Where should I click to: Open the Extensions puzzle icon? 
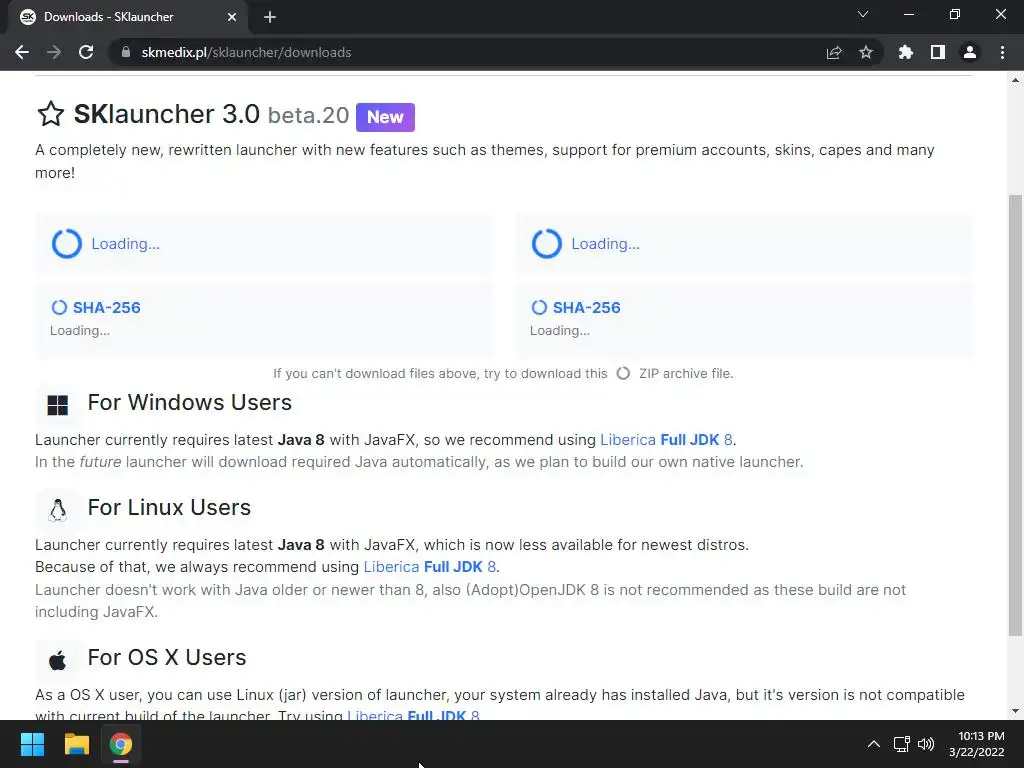pyautogui.click(x=905, y=52)
